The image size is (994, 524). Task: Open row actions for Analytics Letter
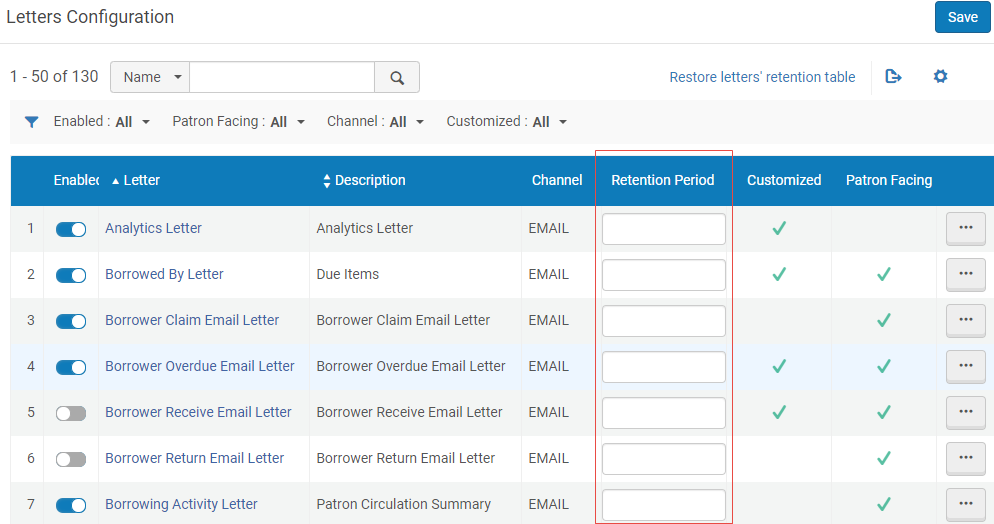click(965, 228)
